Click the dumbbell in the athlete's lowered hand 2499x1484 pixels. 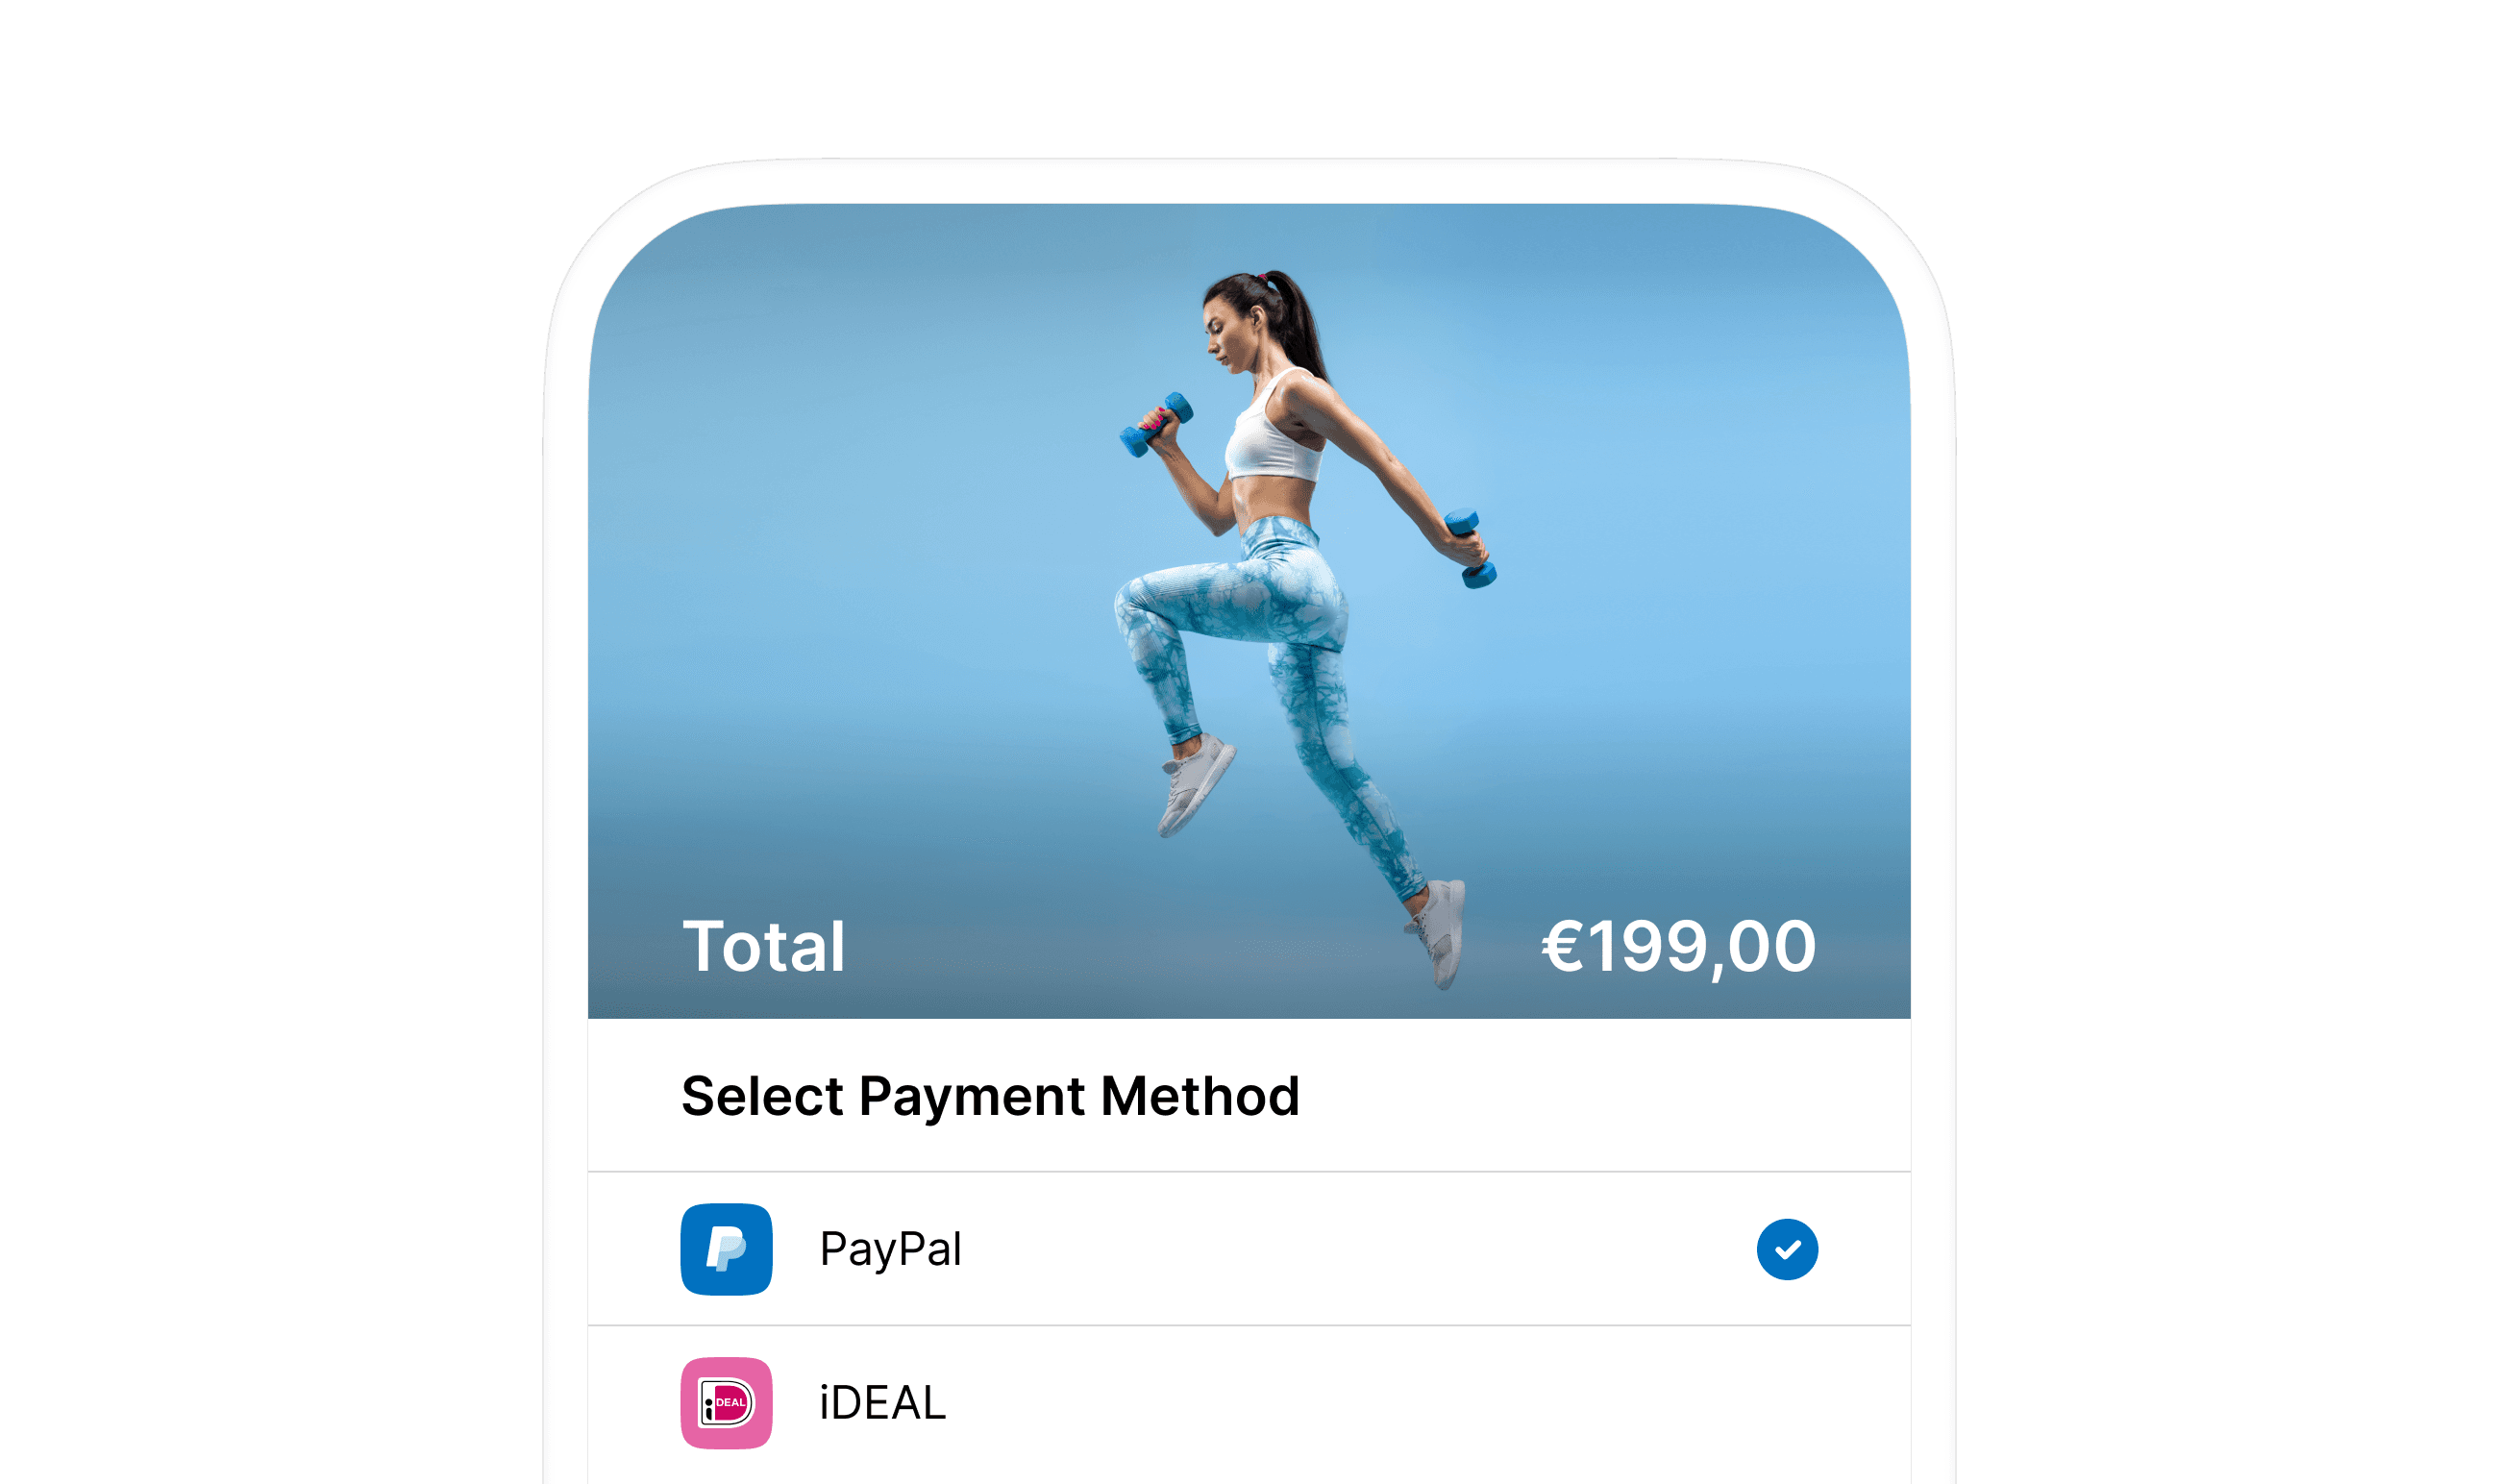pos(1471,549)
